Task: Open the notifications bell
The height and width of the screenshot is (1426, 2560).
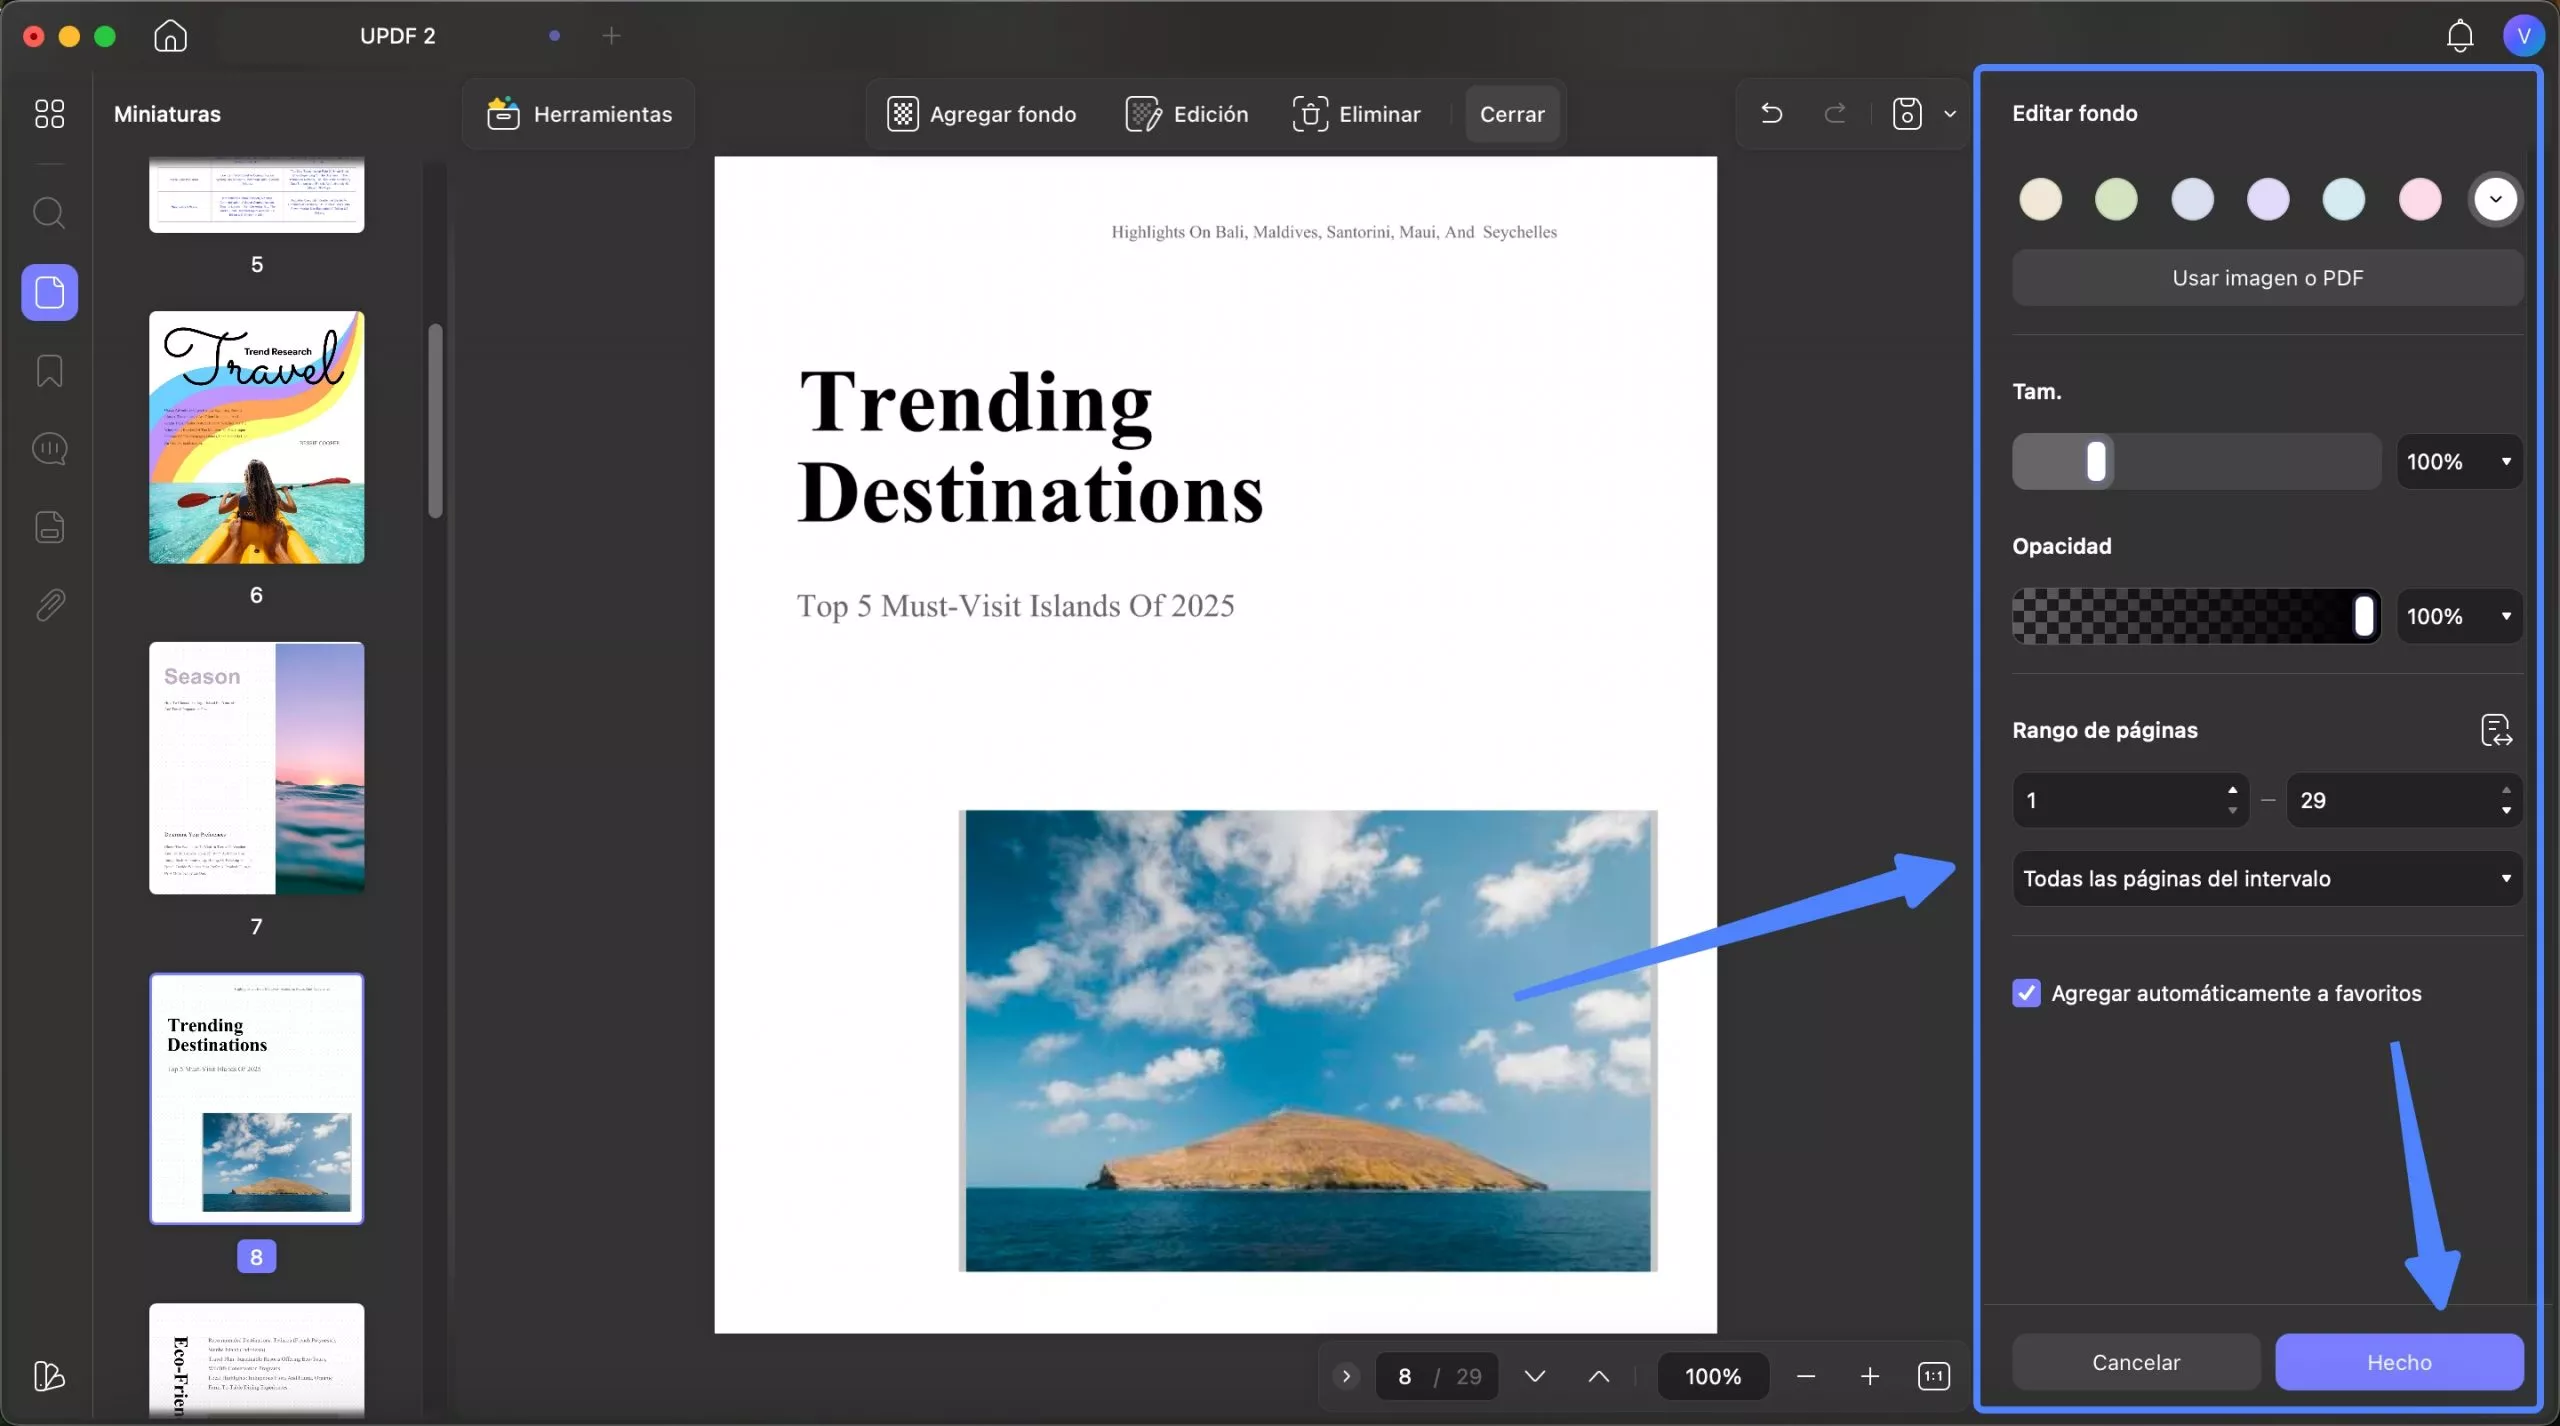Action: pos(2459,36)
